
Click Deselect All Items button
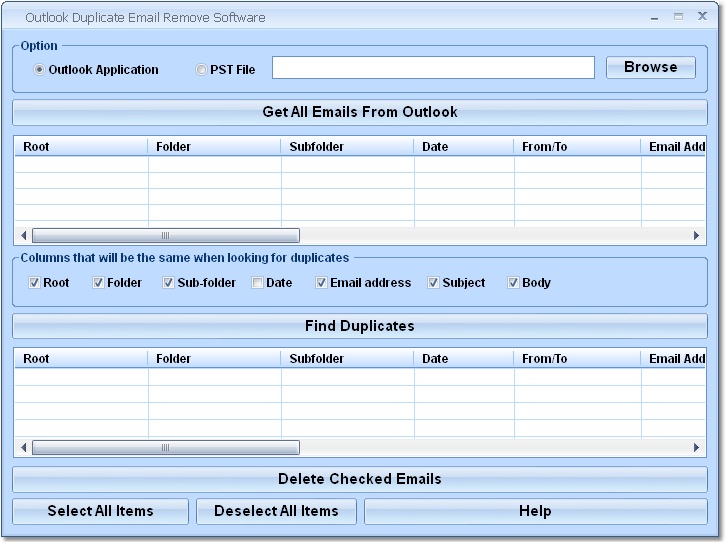(x=276, y=511)
